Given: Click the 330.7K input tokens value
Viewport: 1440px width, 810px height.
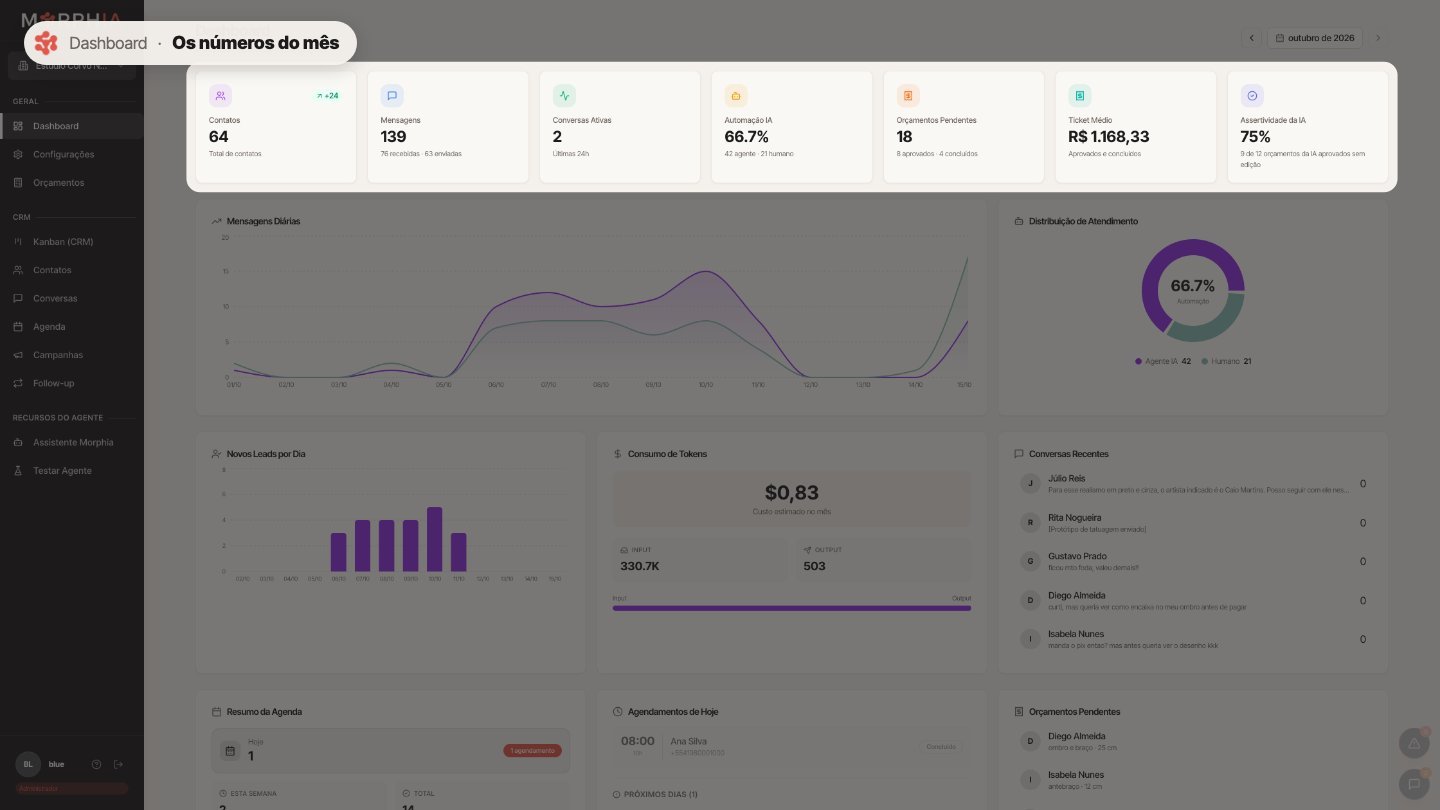Looking at the screenshot, I should pyautogui.click(x=640, y=566).
